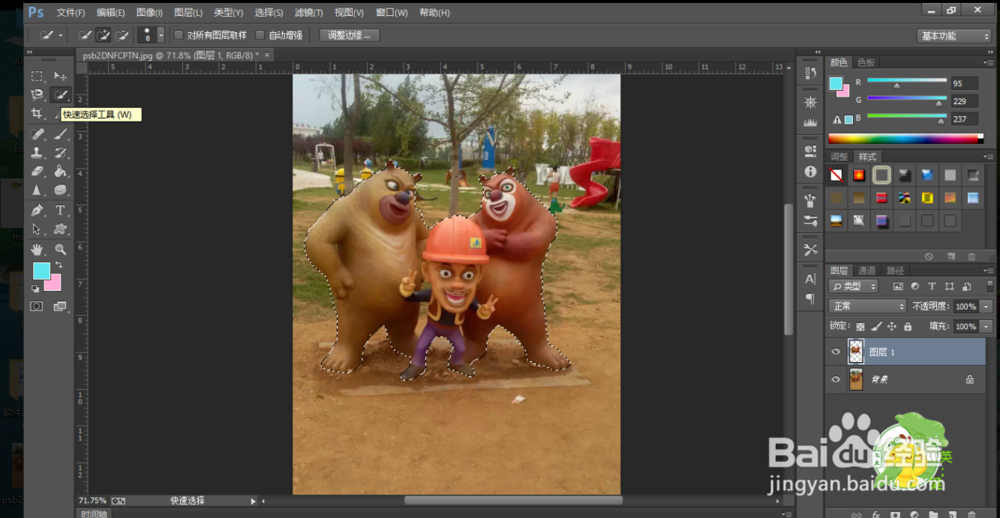Screen dimensions: 1000x518
Task: Select the Crop tool
Action: (x=37, y=114)
